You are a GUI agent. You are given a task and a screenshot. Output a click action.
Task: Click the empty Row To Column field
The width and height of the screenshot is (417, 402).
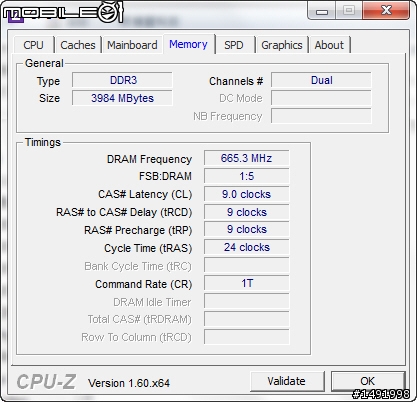(x=247, y=337)
